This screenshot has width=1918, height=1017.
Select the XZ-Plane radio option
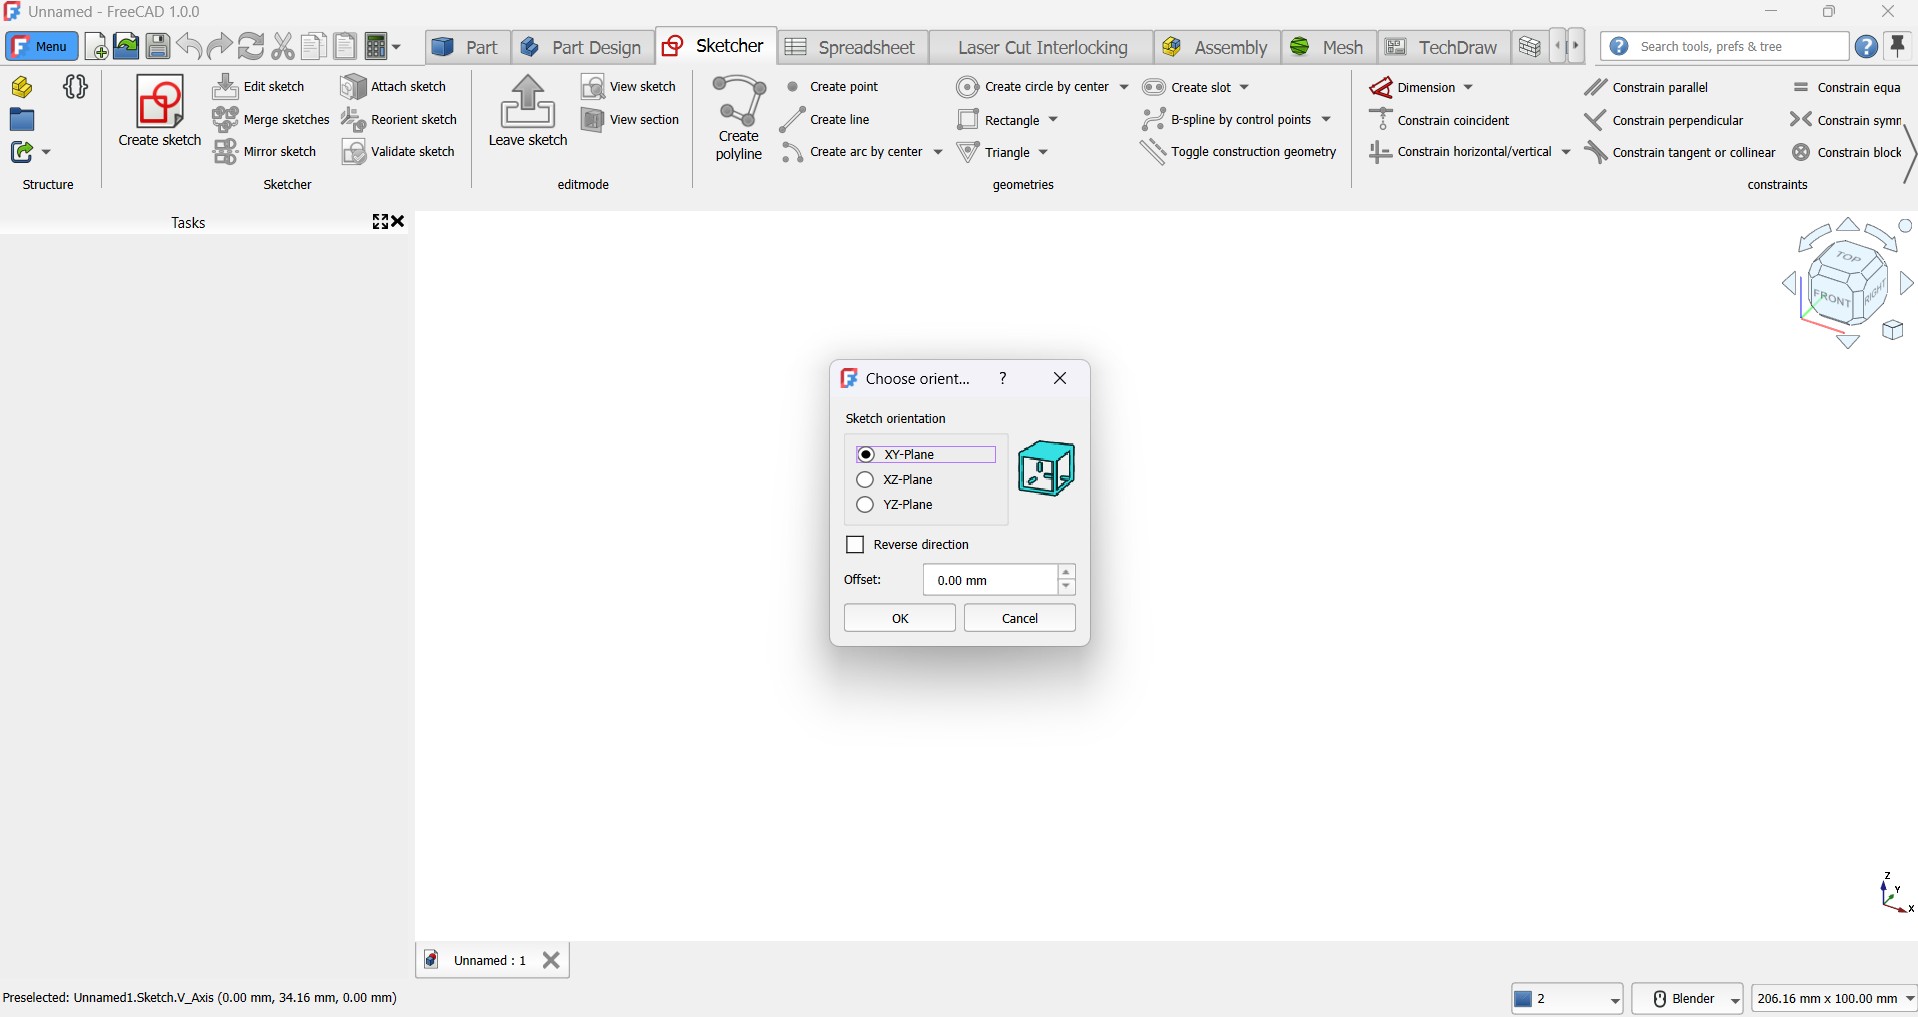point(896,480)
